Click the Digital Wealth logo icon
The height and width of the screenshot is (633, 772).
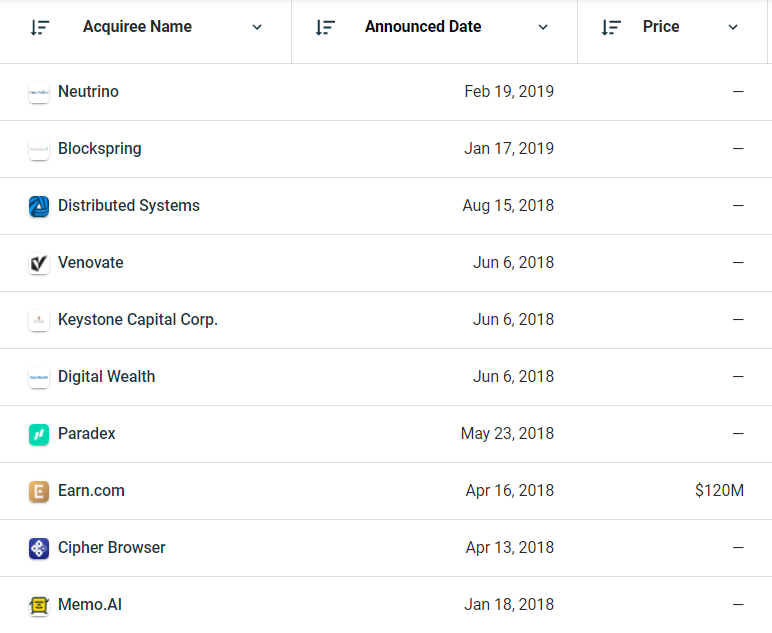tap(39, 378)
